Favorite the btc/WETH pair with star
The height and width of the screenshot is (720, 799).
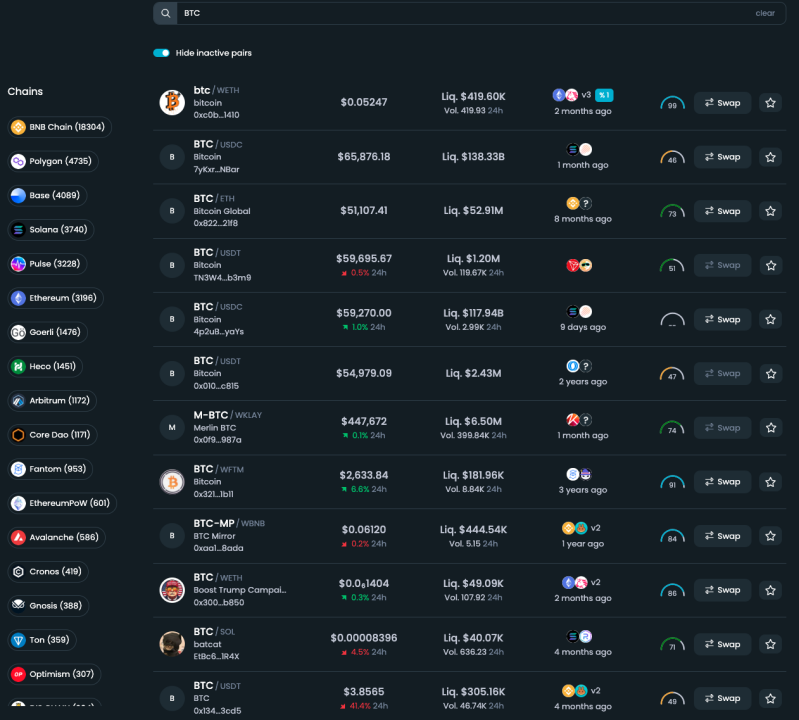(x=770, y=103)
